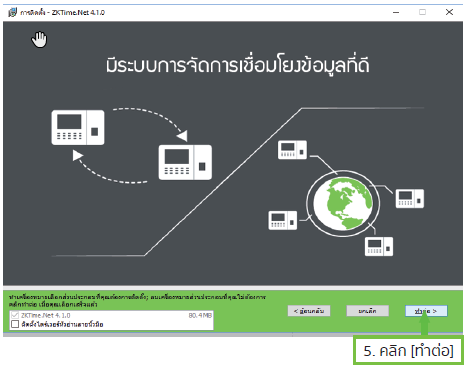Image resolution: width=471 pixels, height=370 pixels.
Task: Click the small device icon left of the globe
Action: pyautogui.click(x=283, y=220)
